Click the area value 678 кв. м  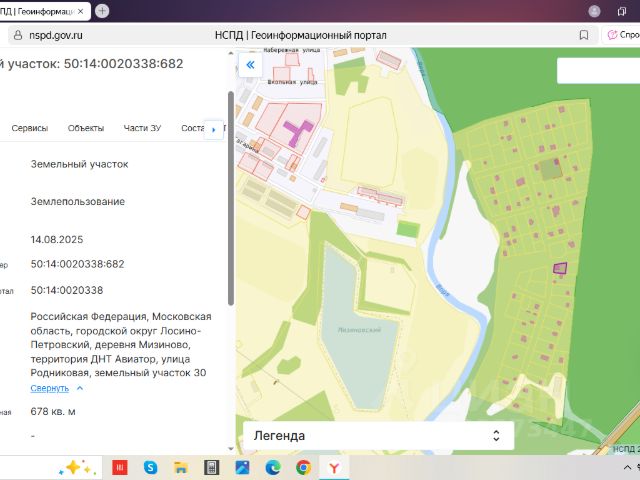click(x=53, y=411)
